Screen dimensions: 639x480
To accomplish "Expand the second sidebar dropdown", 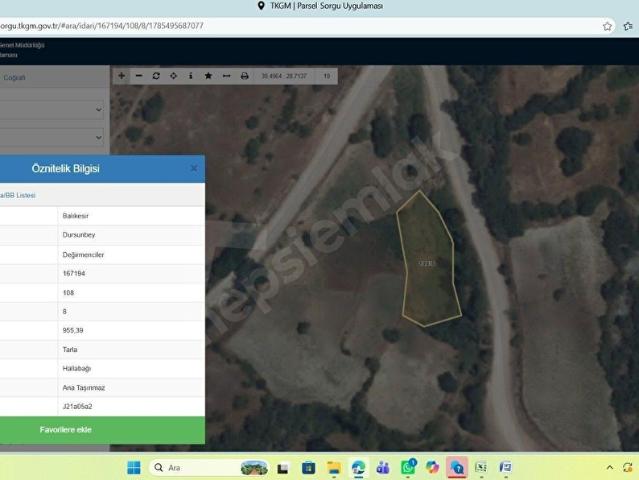I will 51,137.
